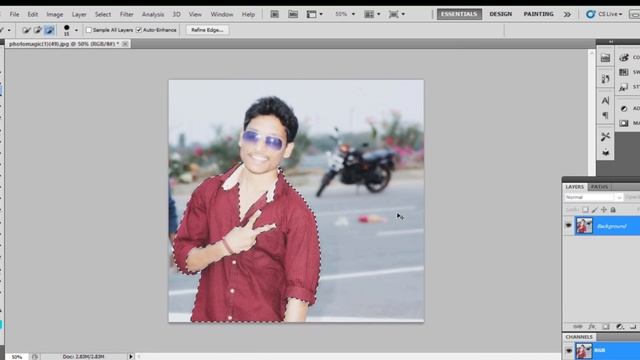Open the Color panel icon
Screen dimensions: 640x360
click(624, 58)
